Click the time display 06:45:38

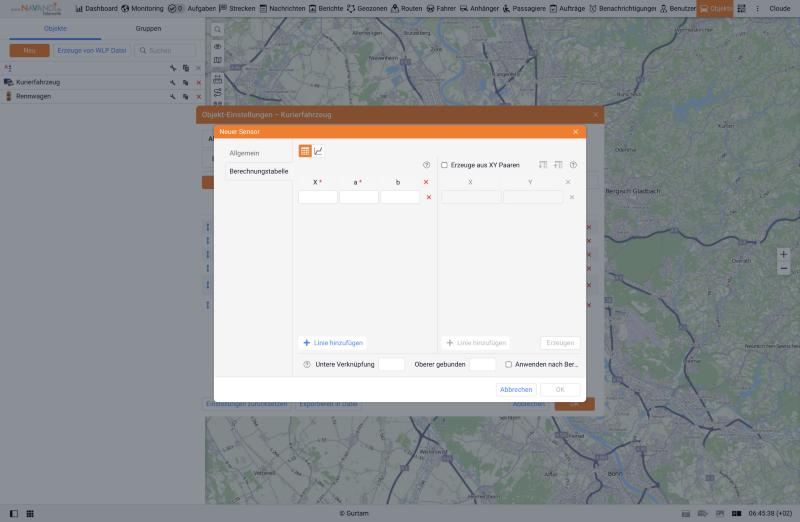770,513
